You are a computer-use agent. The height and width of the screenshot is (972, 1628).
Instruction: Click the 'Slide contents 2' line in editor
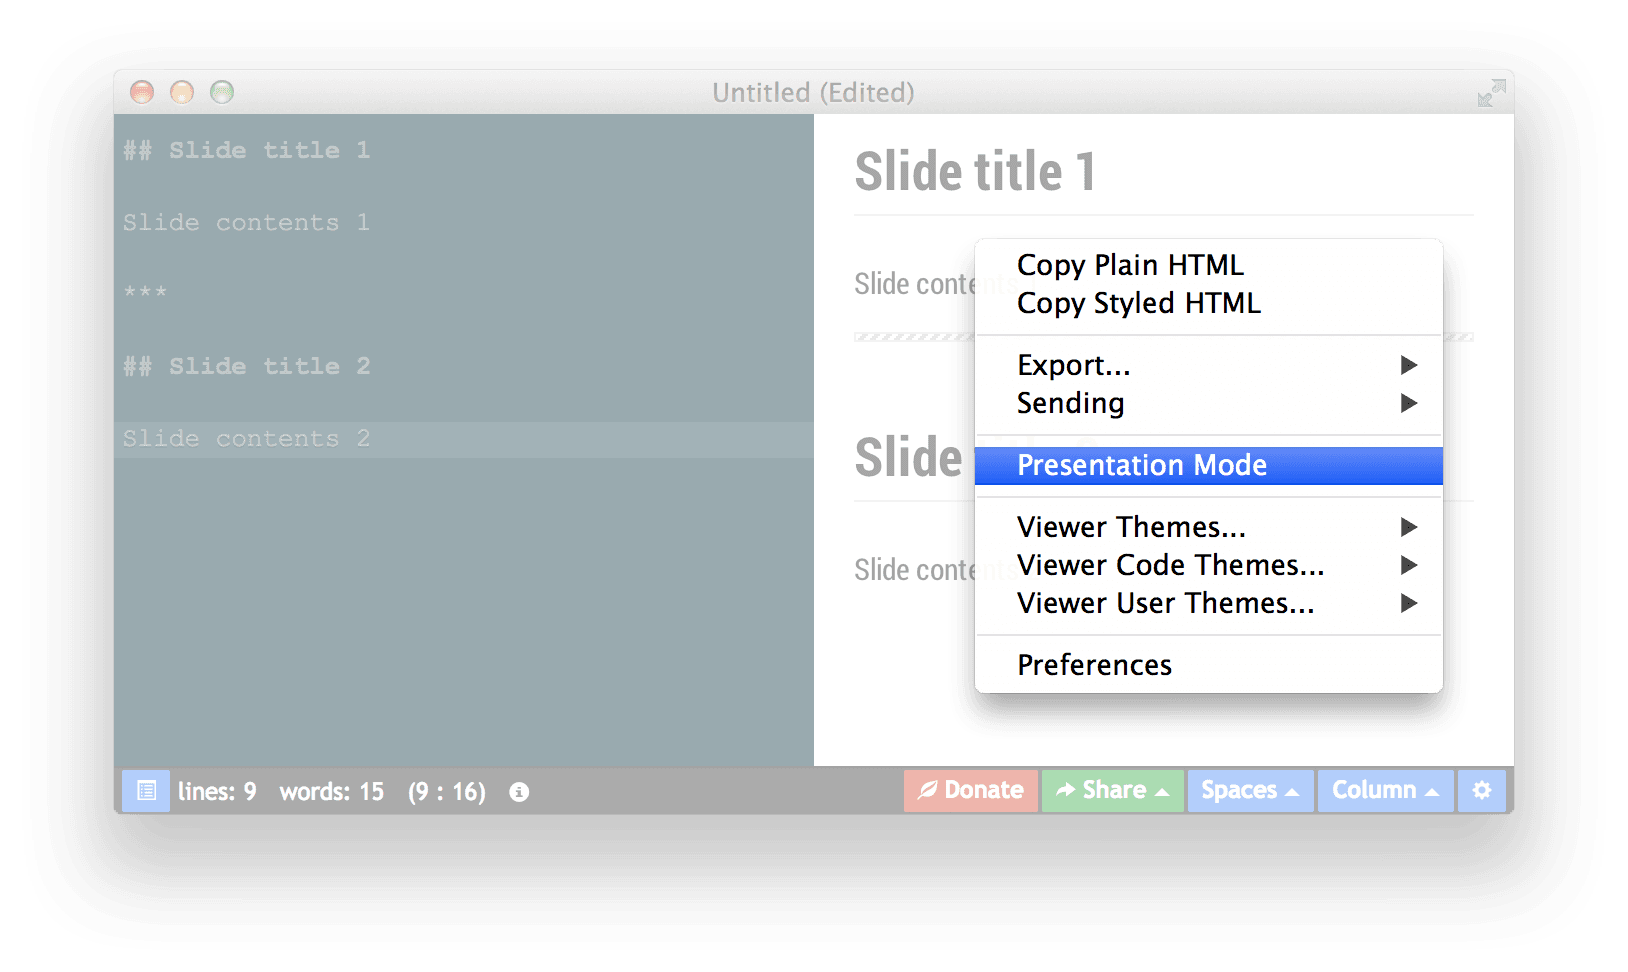(x=247, y=439)
